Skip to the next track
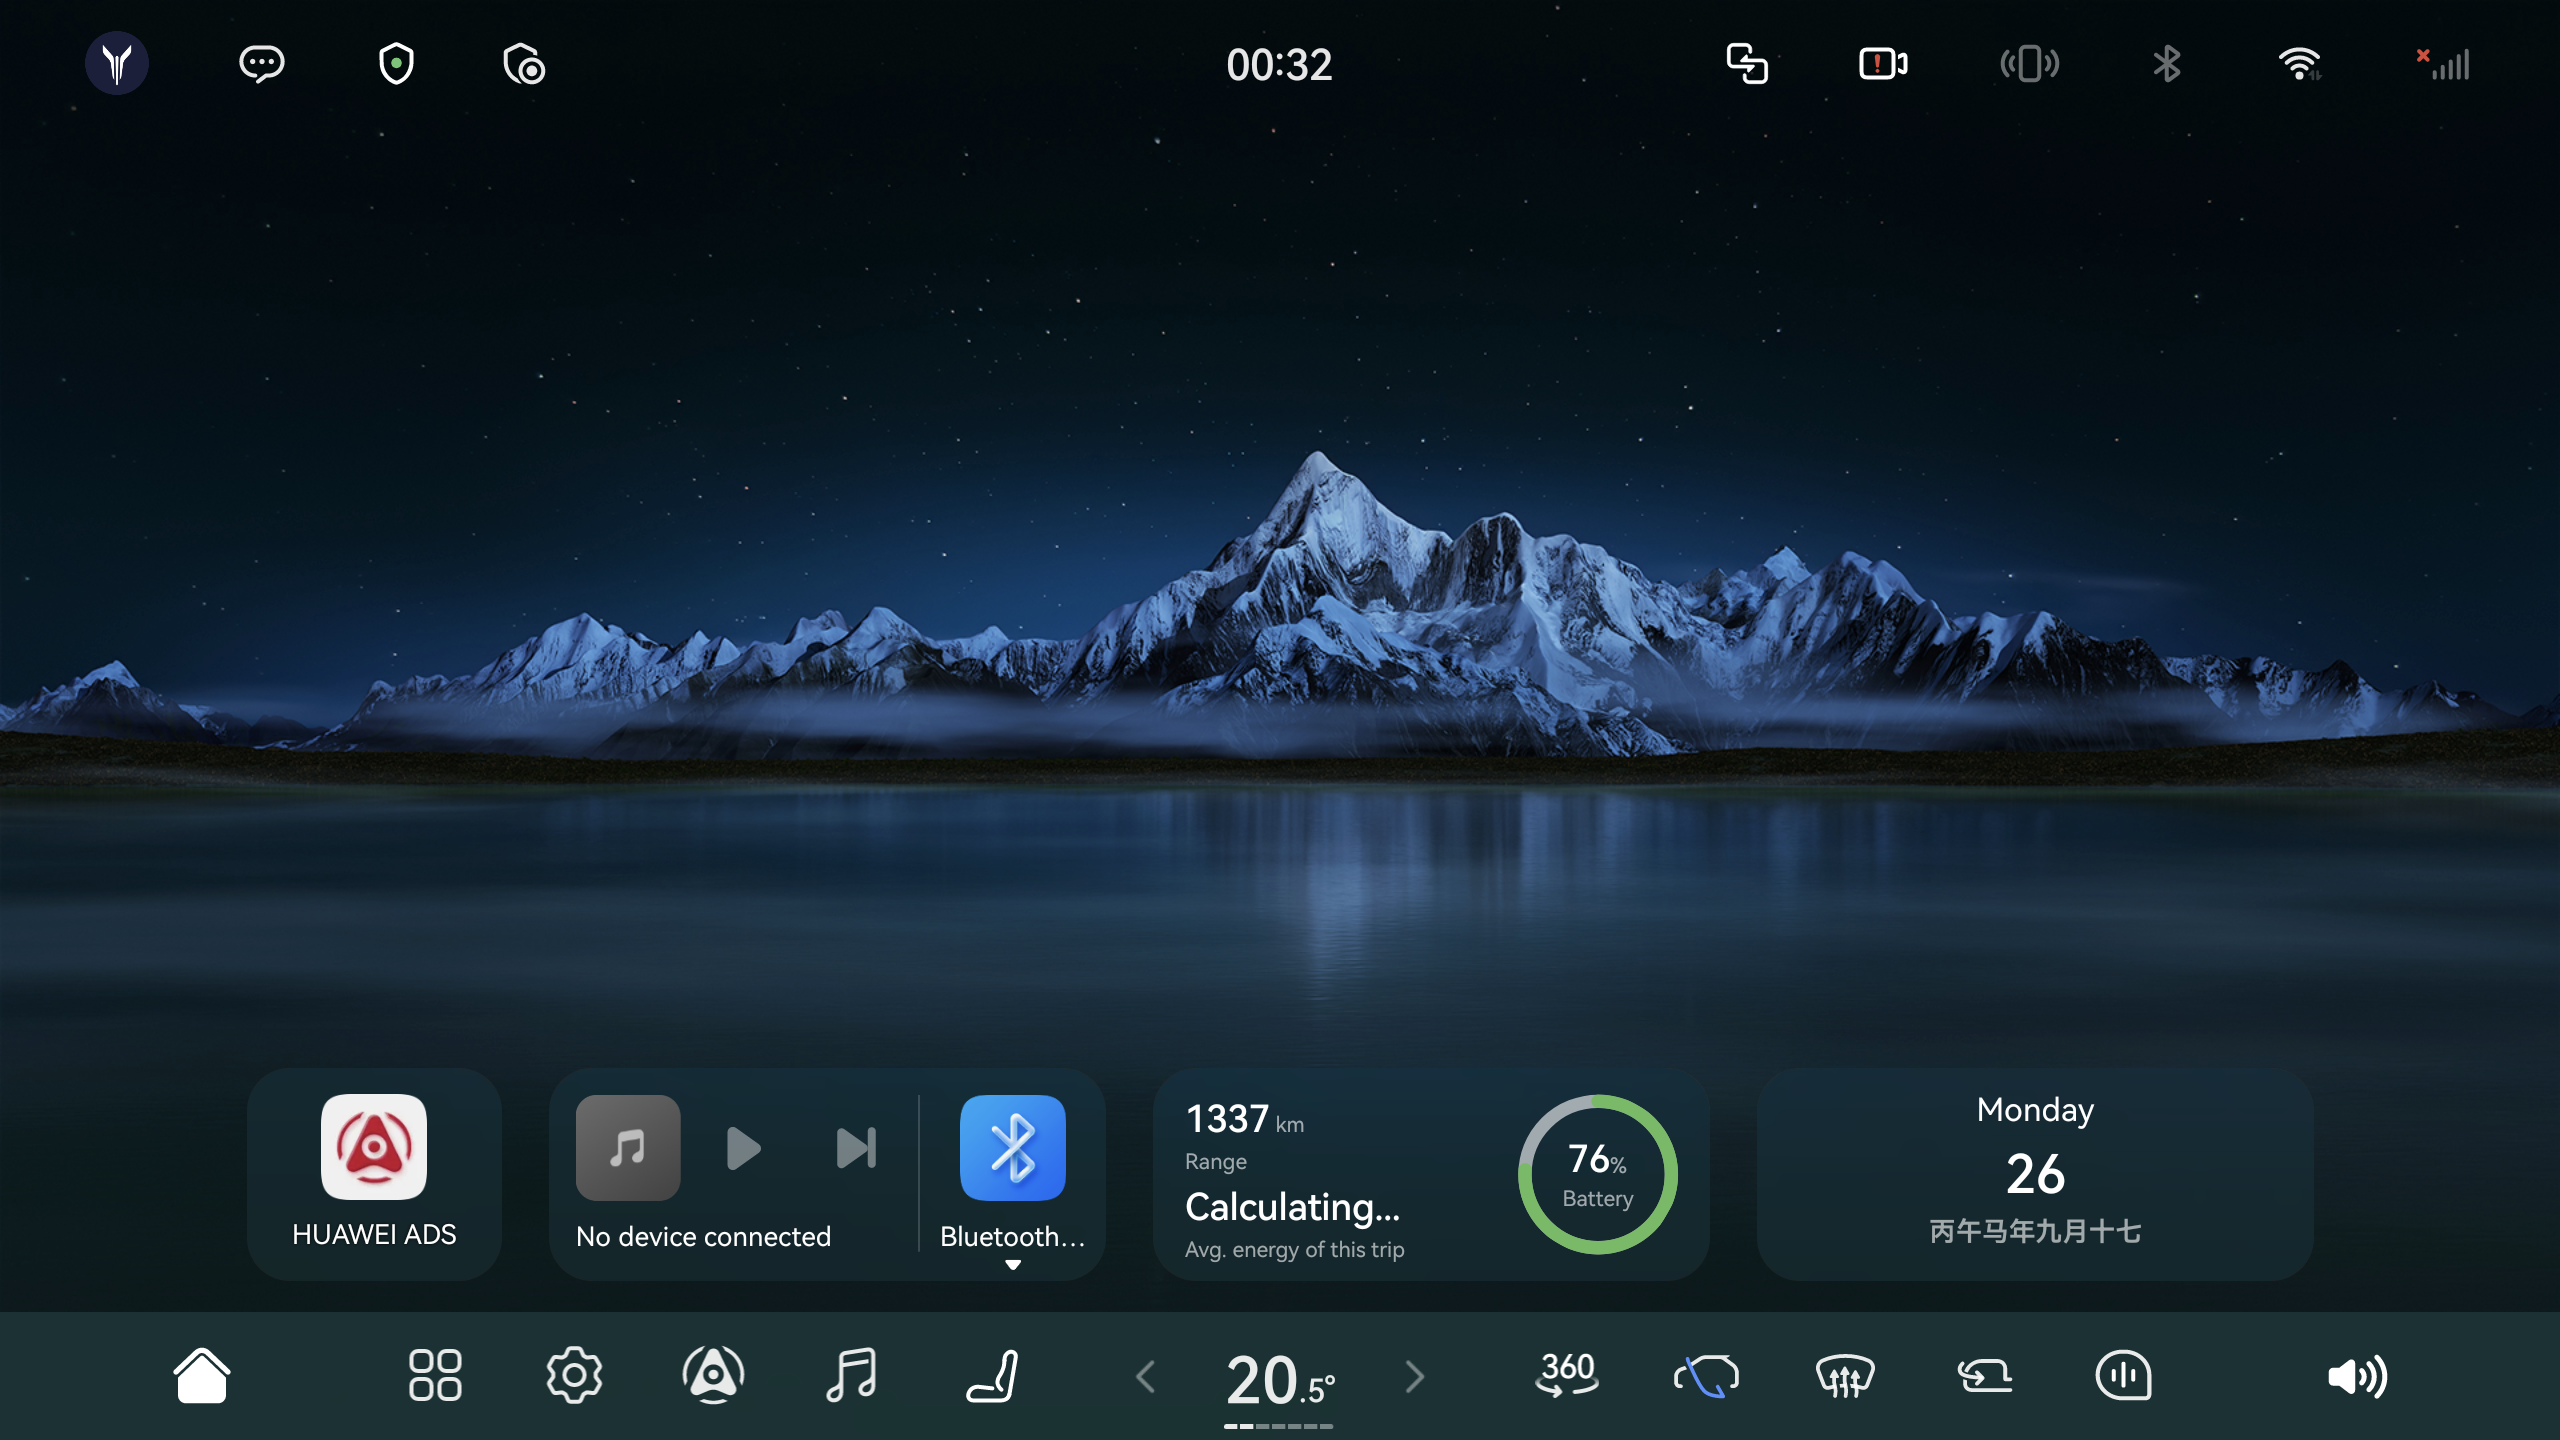This screenshot has width=2560, height=1440. (x=856, y=1148)
